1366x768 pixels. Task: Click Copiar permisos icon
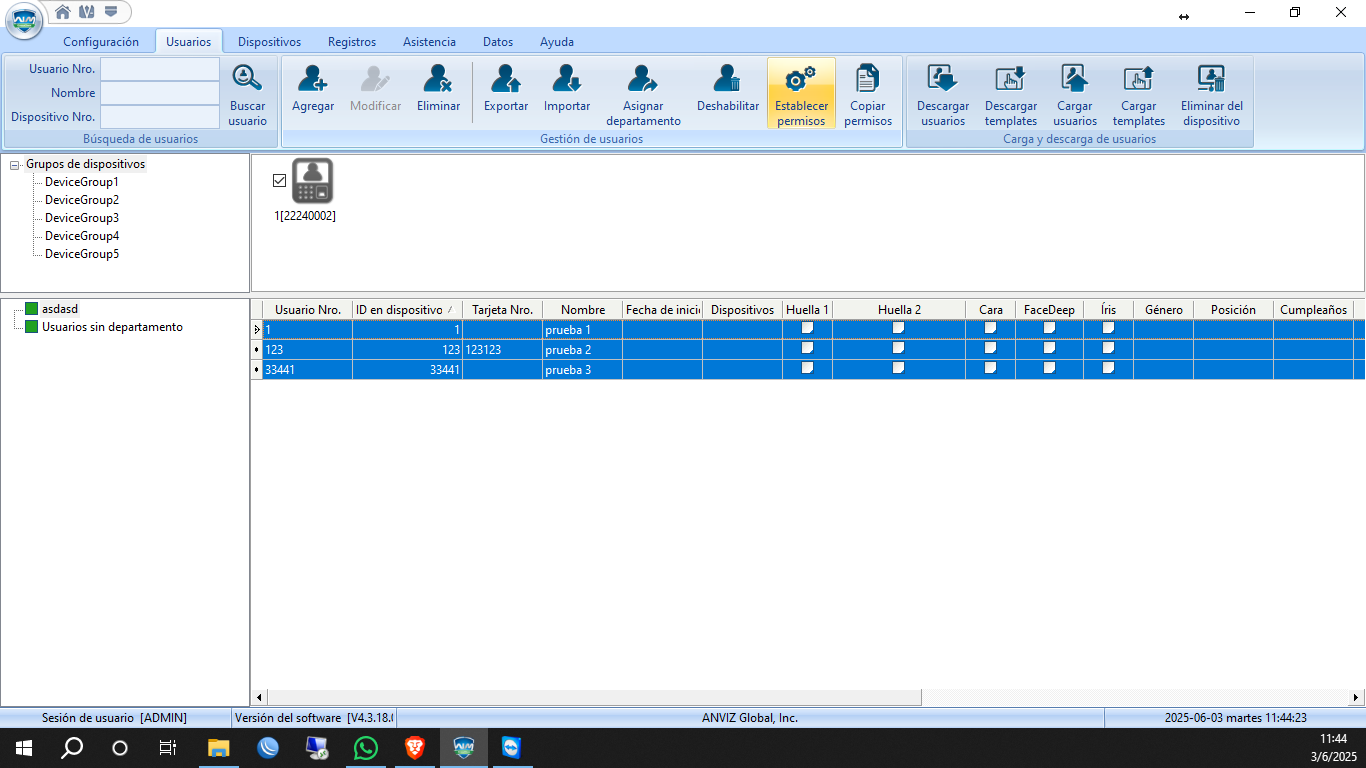pyautogui.click(x=868, y=78)
